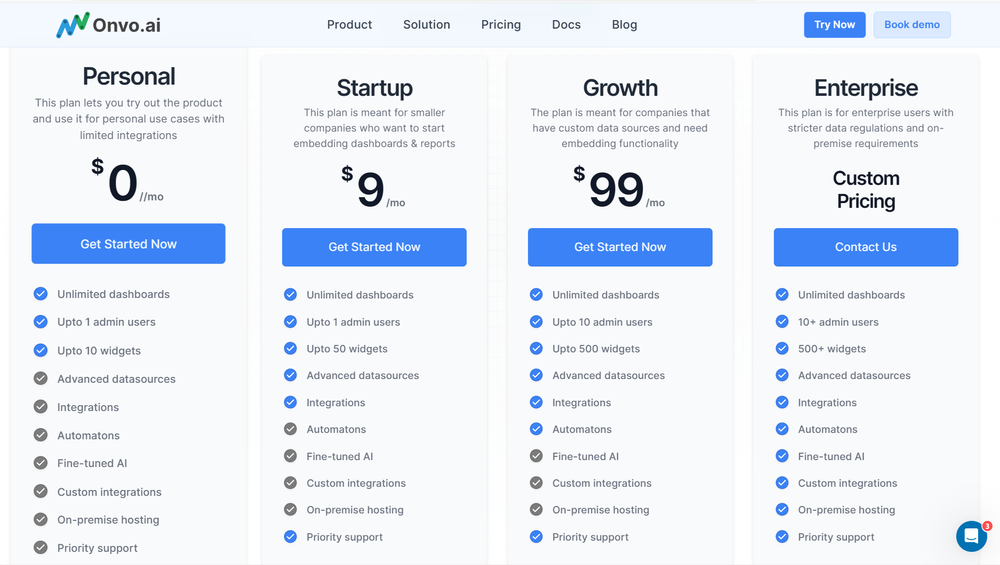Click Personal plan grey Priority support checkmark
Screen dimensions: 1000x565
coord(41,548)
